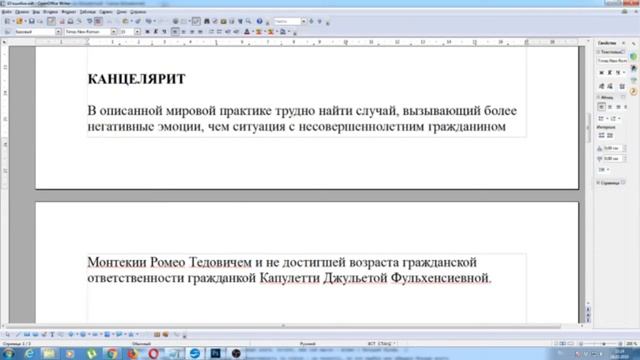Run the Spelling and Grammar check icon
The width and height of the screenshot is (640, 360).
(89, 21)
